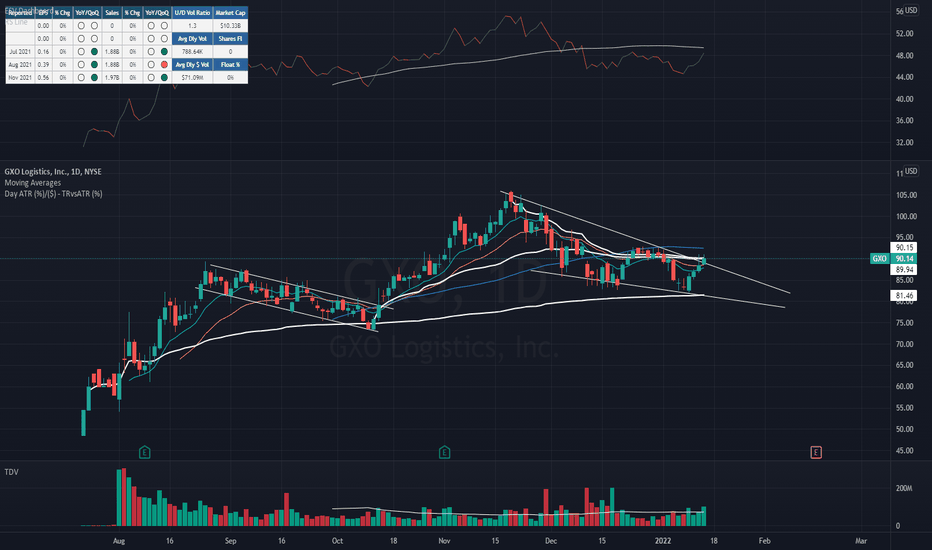This screenshot has width=932, height=550.
Task: Click the Oct date axis label
Action: click(337, 541)
